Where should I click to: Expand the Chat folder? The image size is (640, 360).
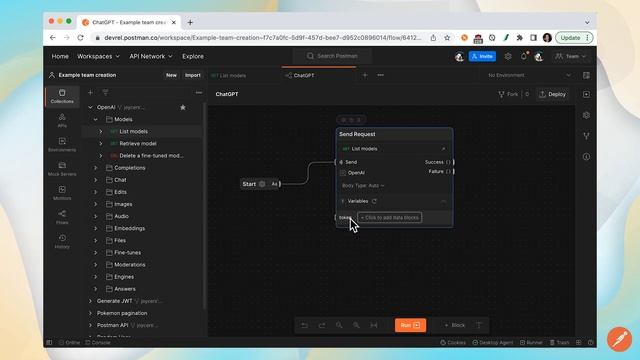(96, 180)
